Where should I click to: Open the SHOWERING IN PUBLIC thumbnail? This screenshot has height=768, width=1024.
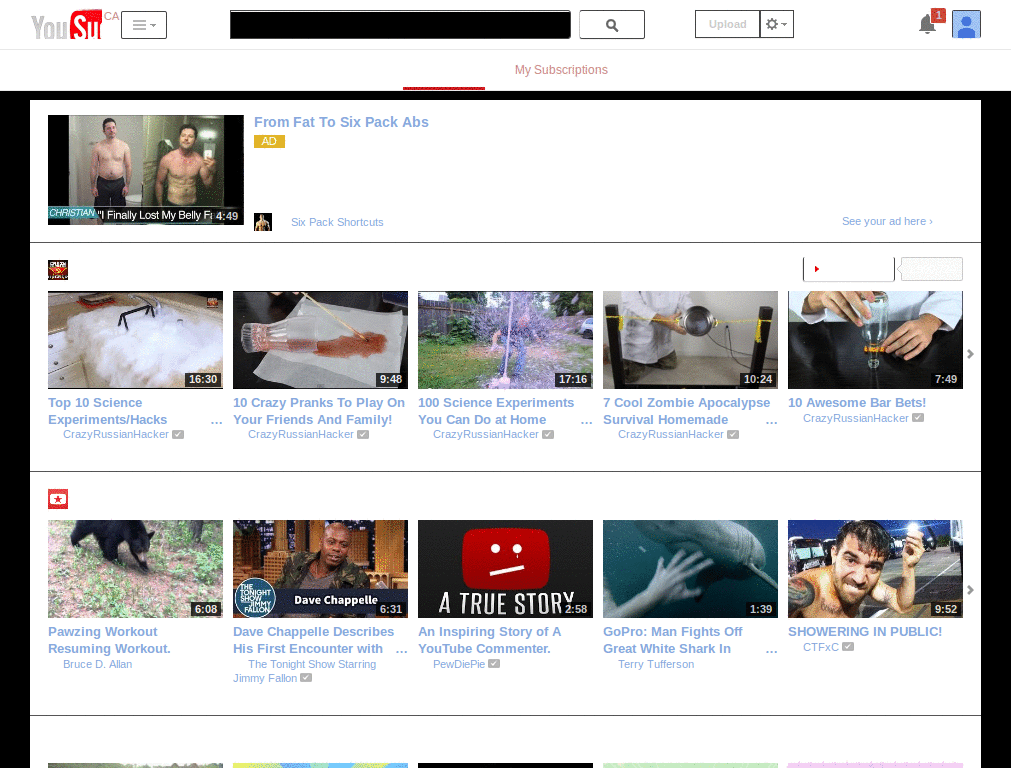coord(875,569)
